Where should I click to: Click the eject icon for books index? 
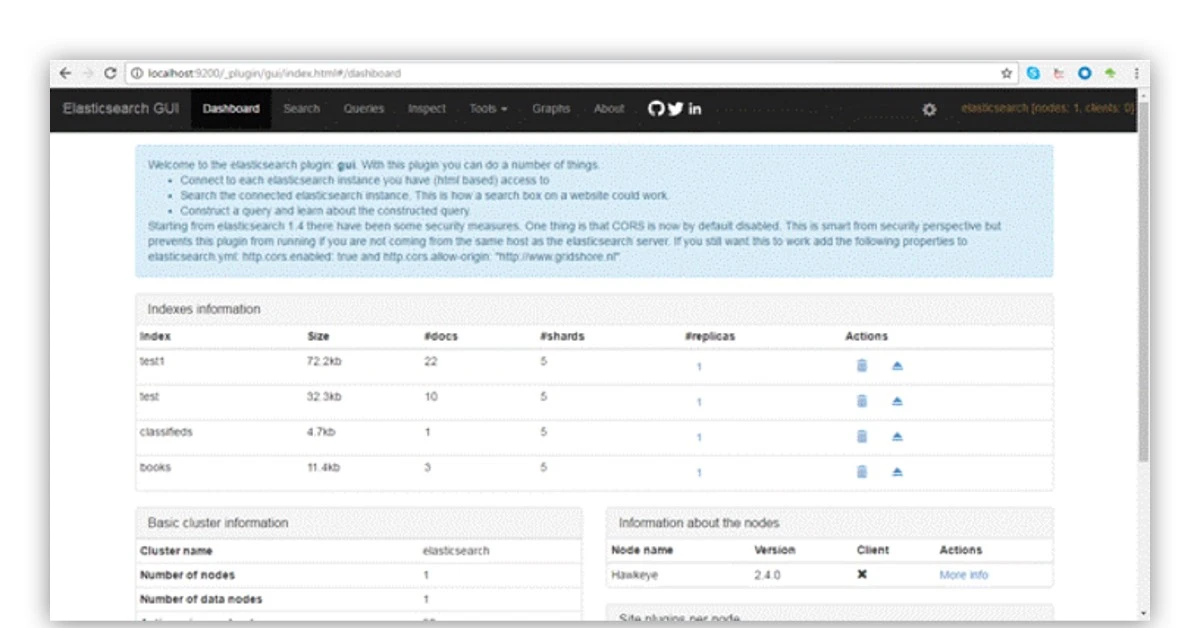[897, 472]
